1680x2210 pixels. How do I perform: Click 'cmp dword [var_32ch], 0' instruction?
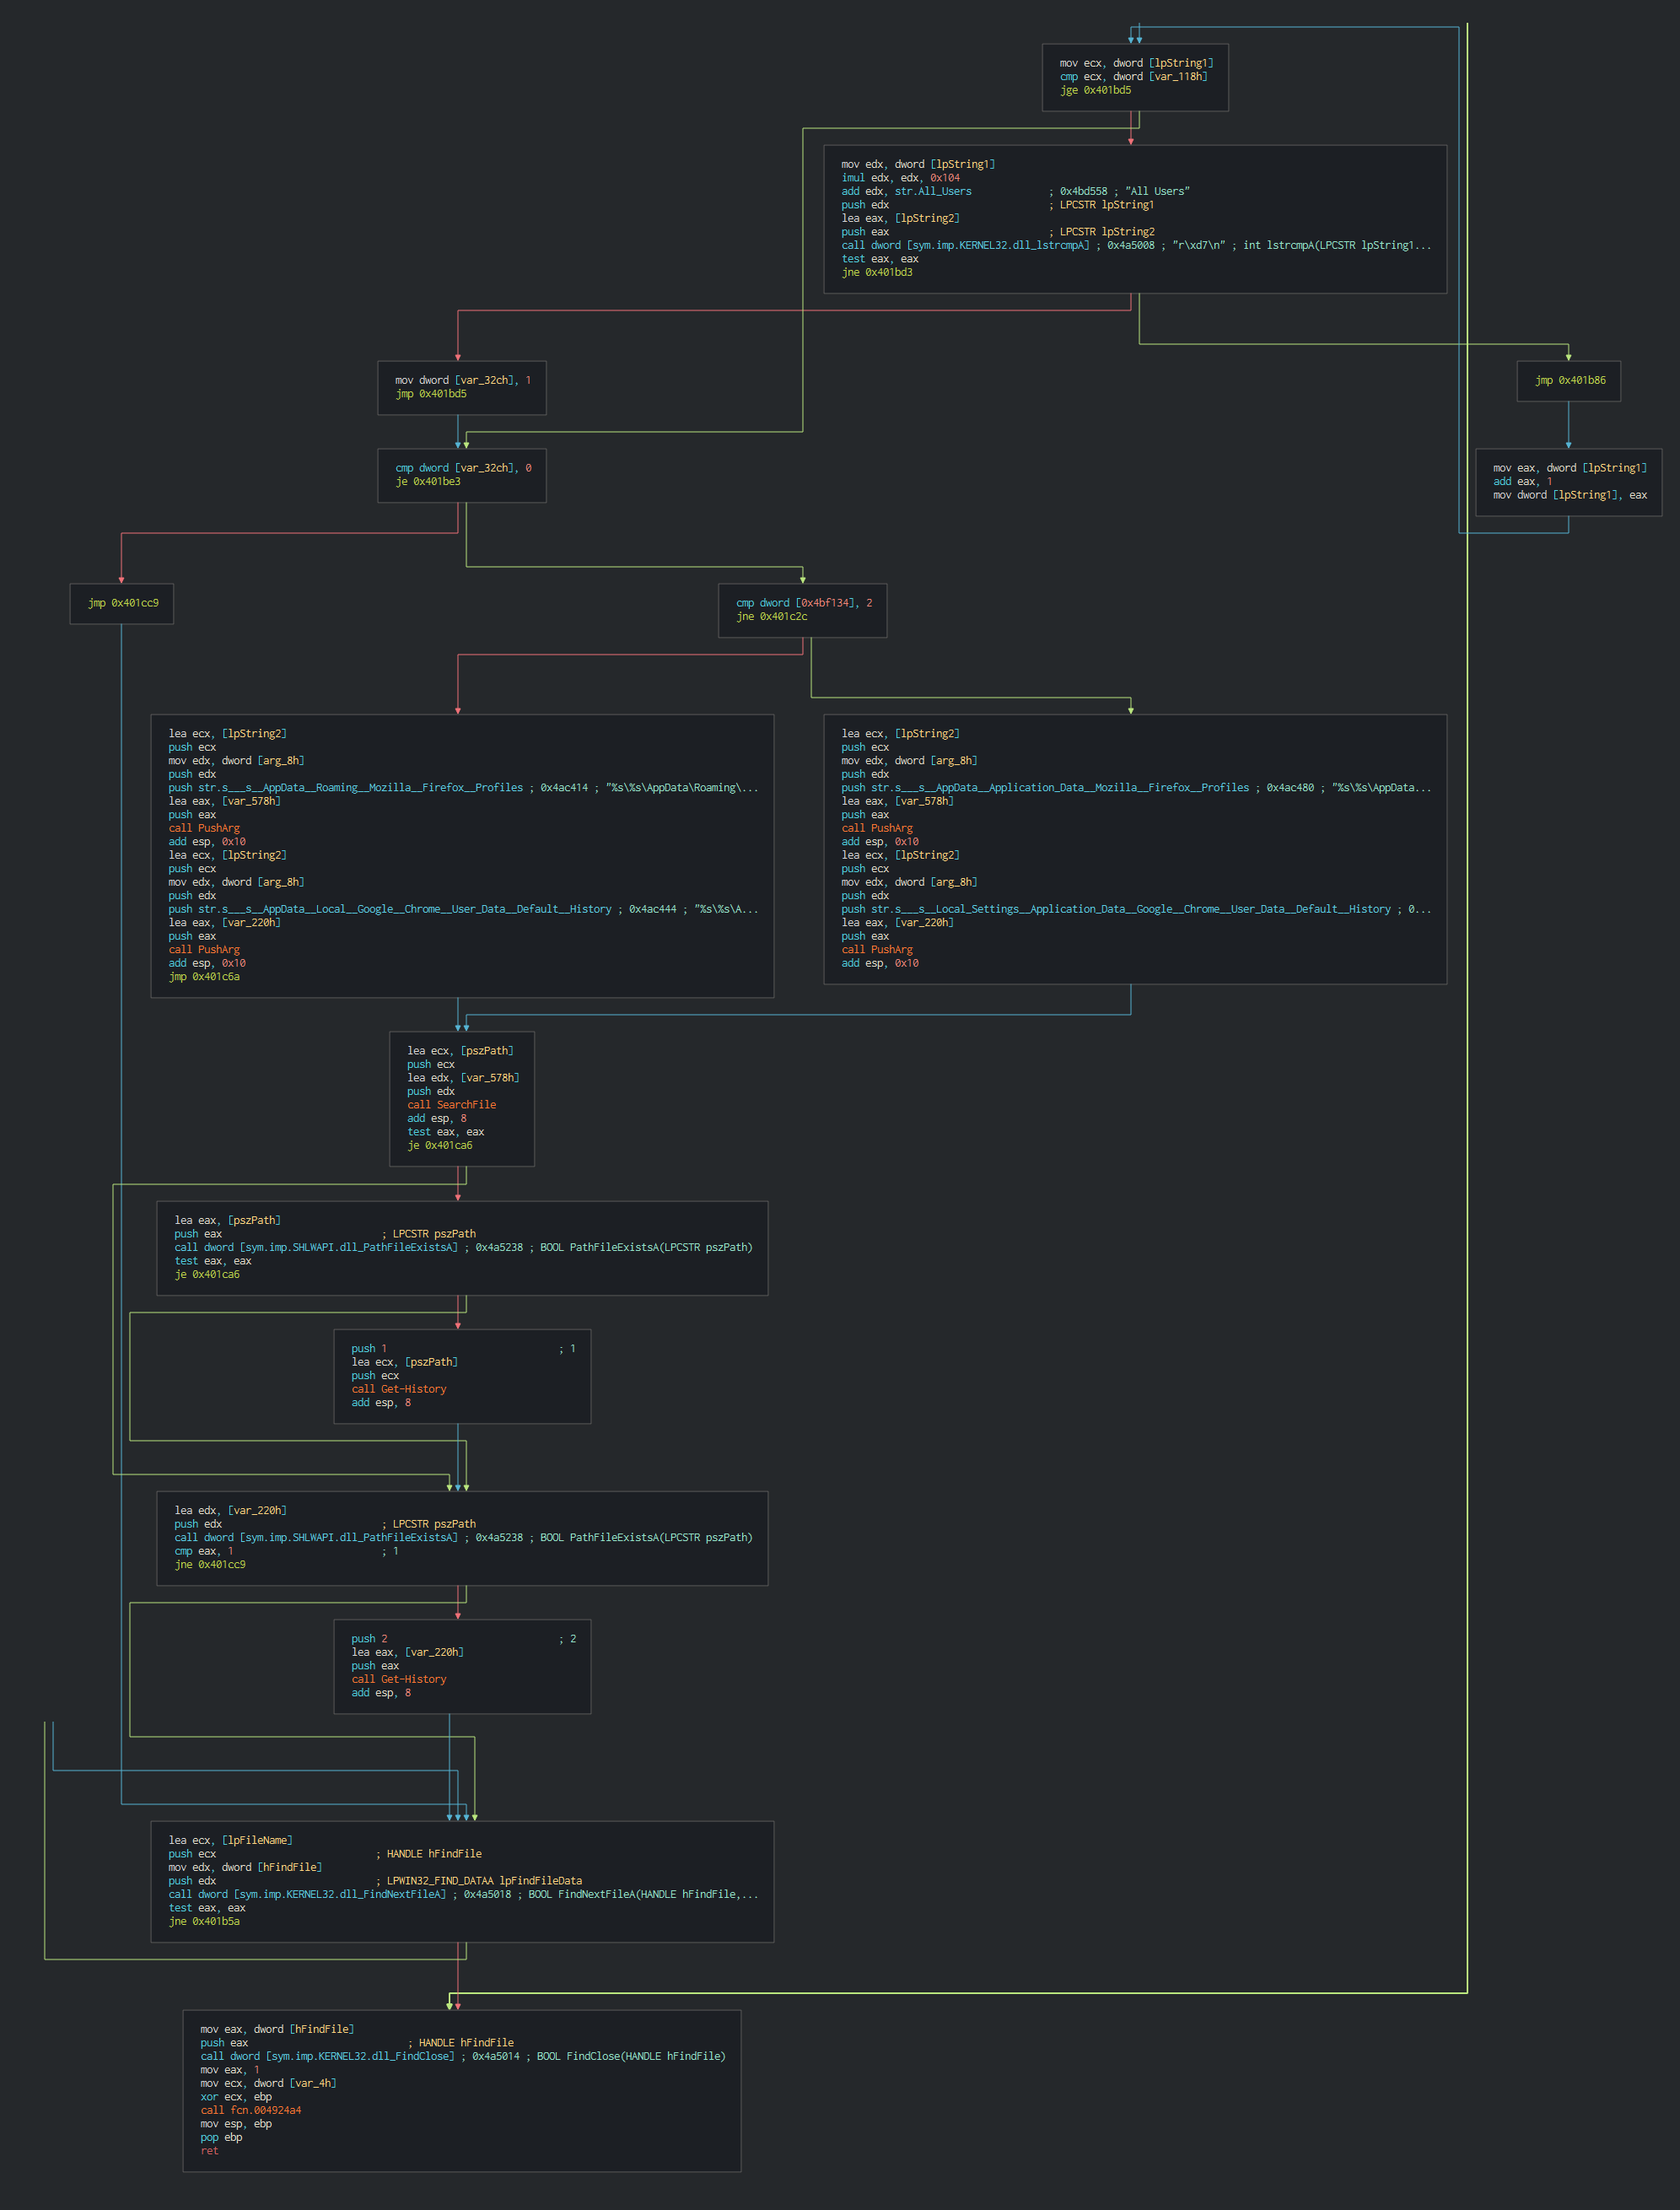462,468
